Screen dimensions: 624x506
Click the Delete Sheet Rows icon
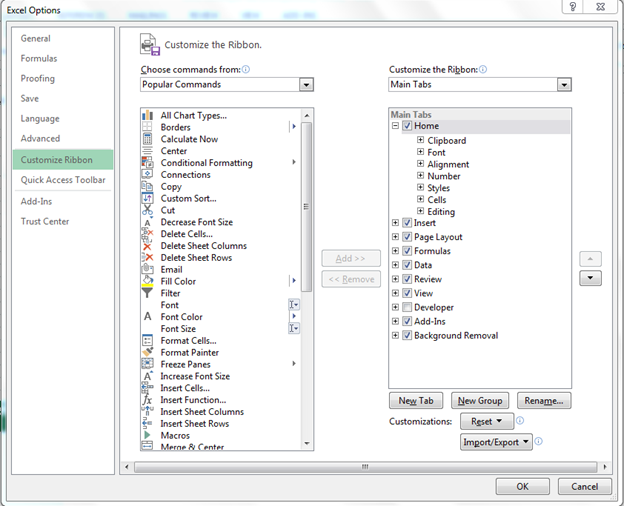(147, 258)
